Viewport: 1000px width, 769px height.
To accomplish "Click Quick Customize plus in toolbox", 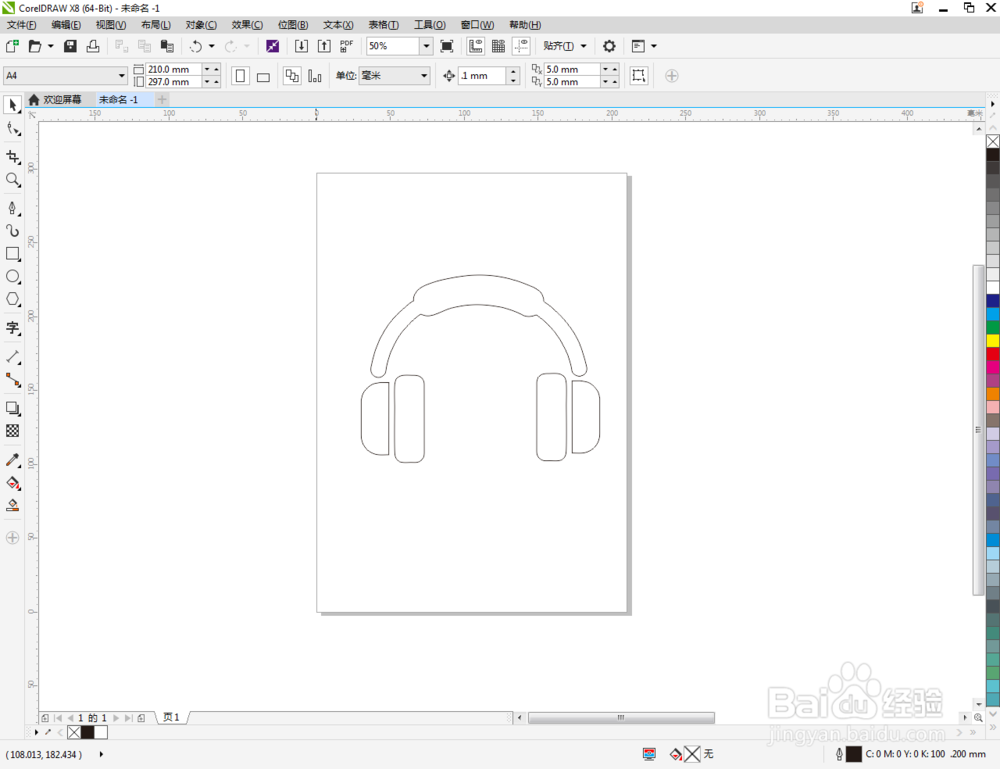I will (x=12, y=538).
